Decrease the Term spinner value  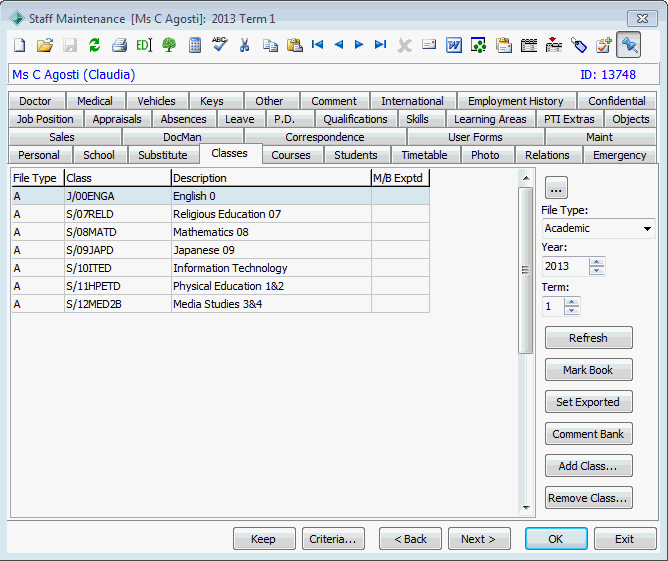[571, 310]
